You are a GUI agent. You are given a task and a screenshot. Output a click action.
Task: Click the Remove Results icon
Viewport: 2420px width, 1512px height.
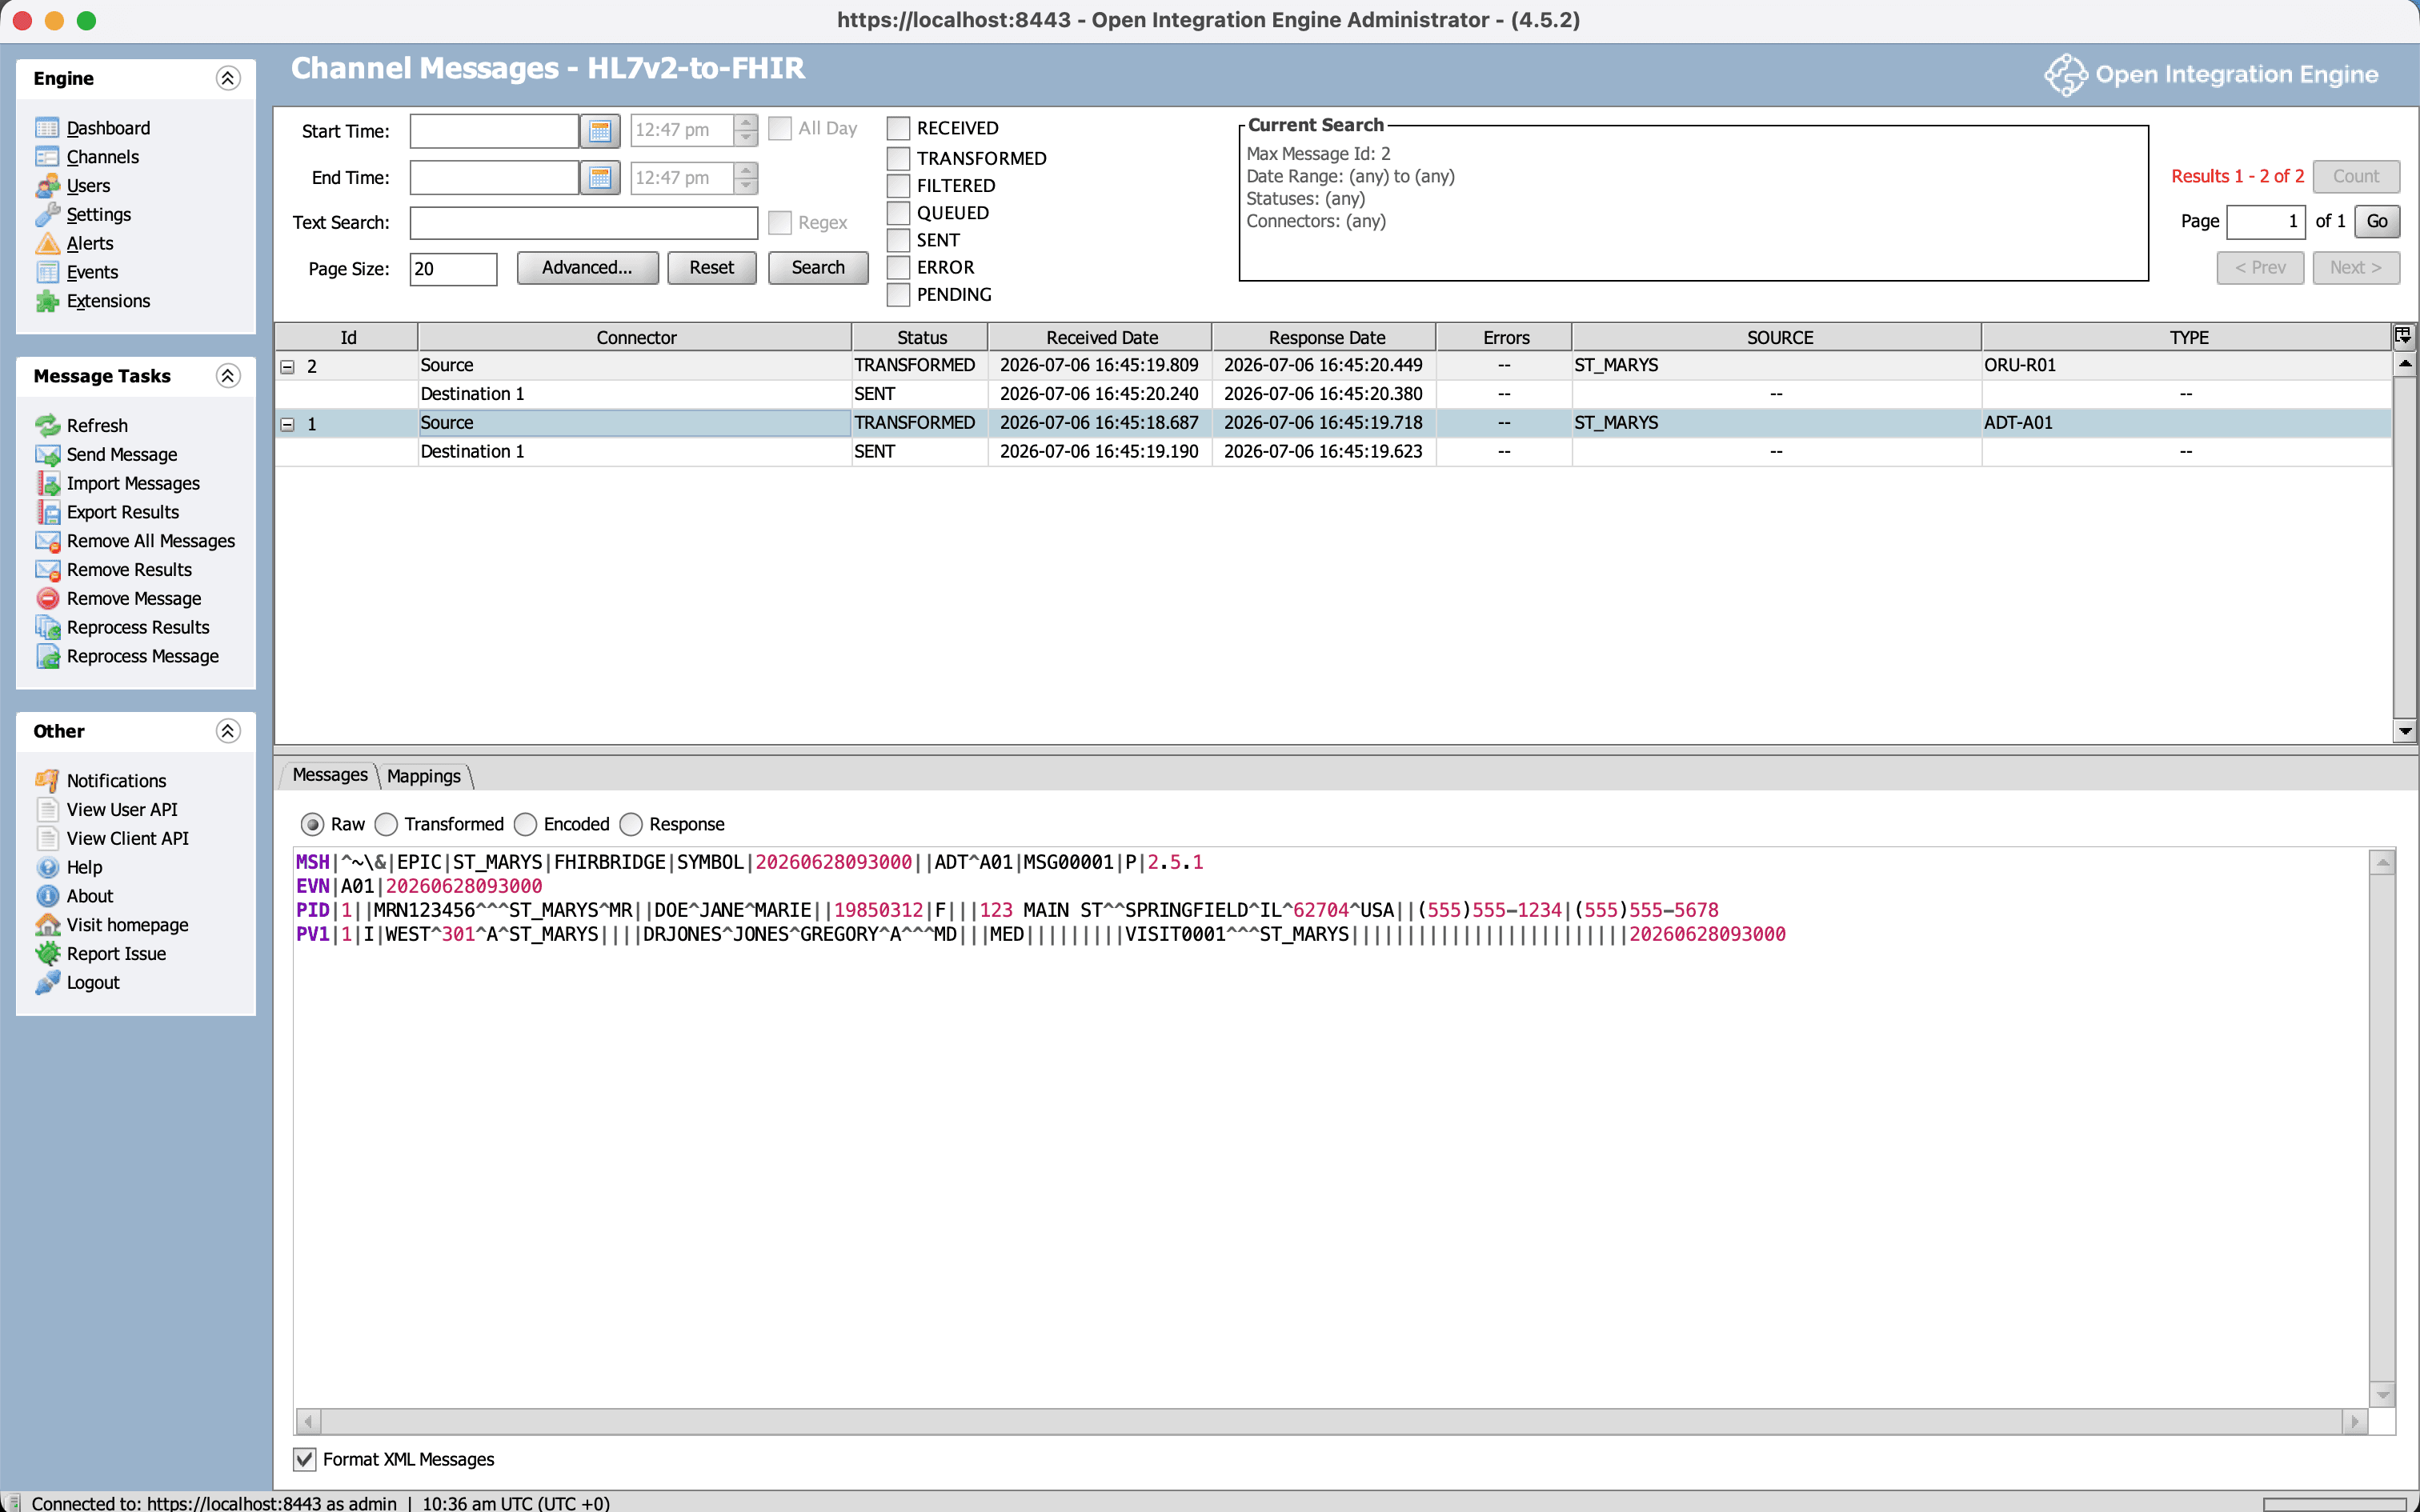click(x=47, y=570)
